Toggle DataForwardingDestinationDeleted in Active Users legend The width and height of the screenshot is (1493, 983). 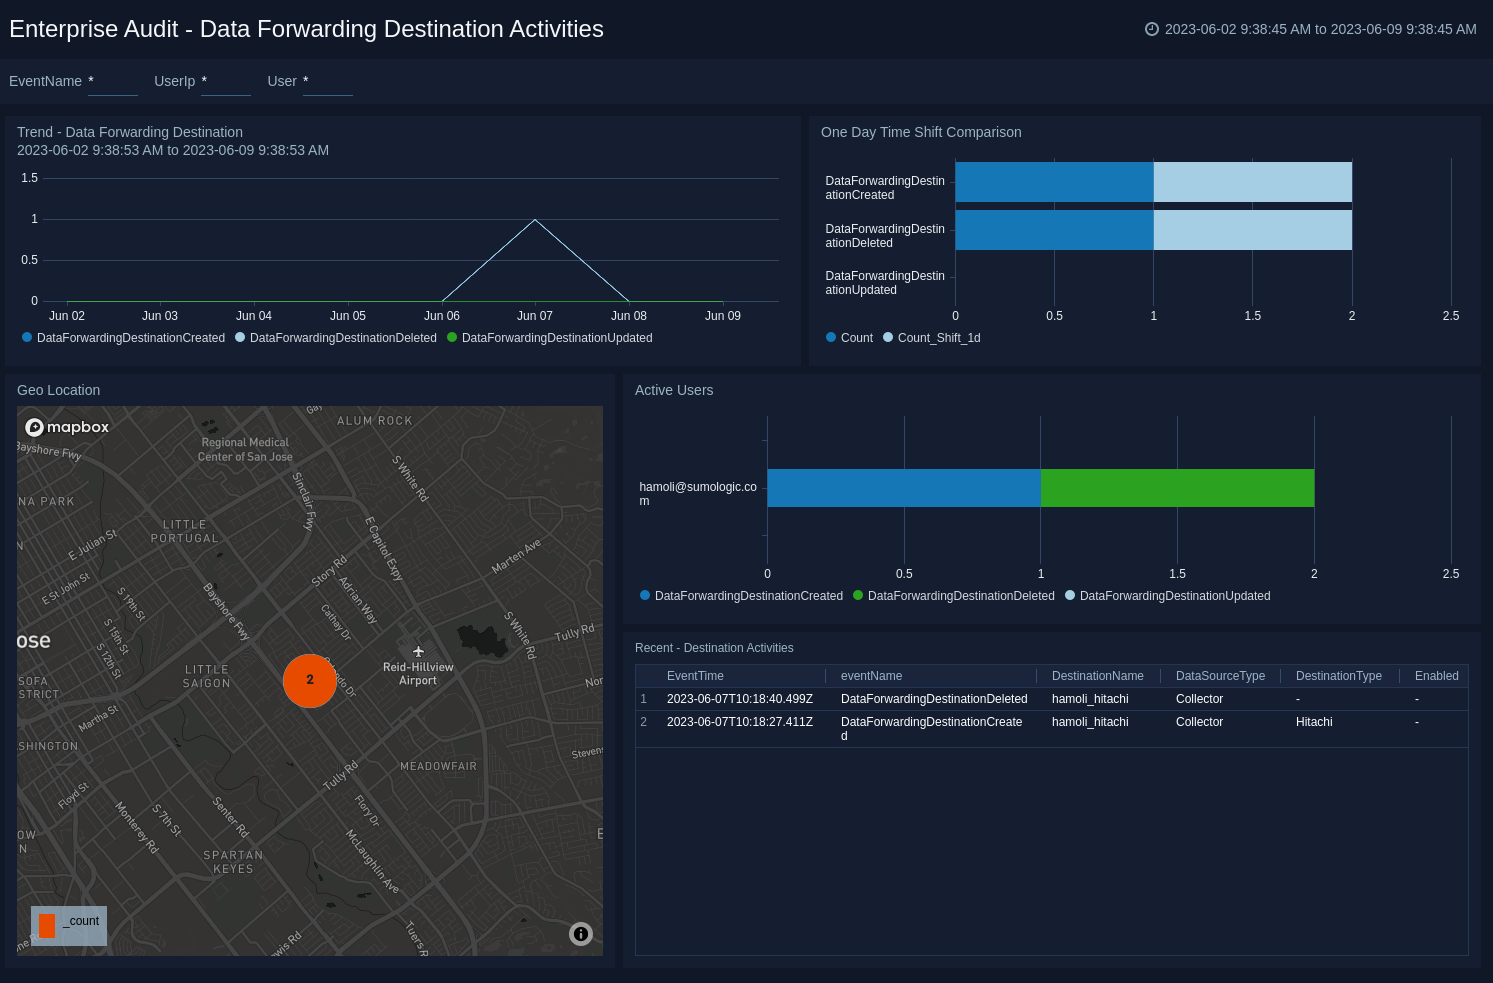[960, 596]
